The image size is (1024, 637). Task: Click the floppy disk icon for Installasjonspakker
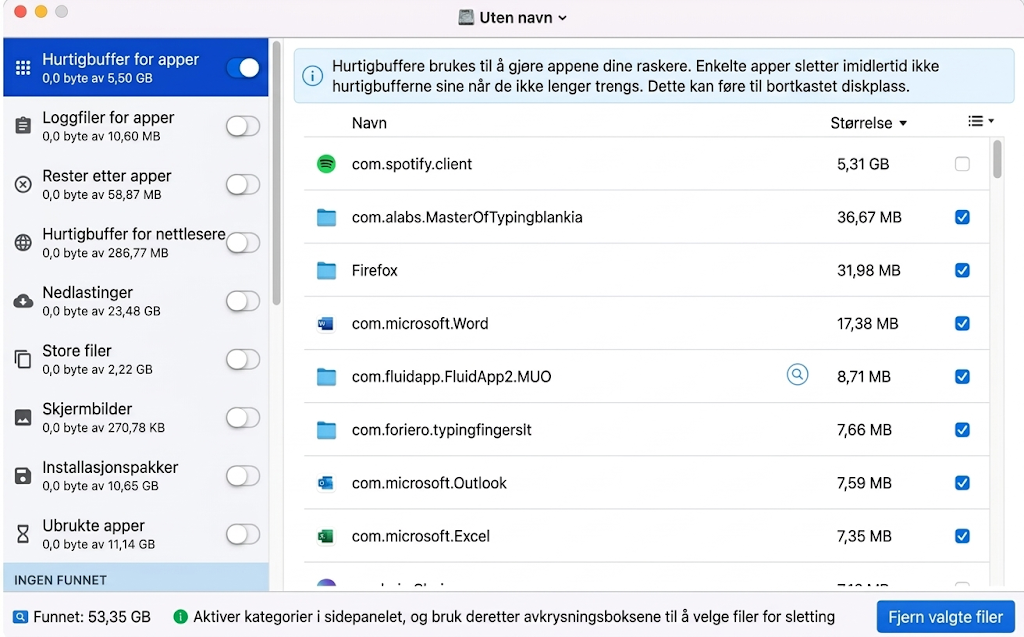23,476
